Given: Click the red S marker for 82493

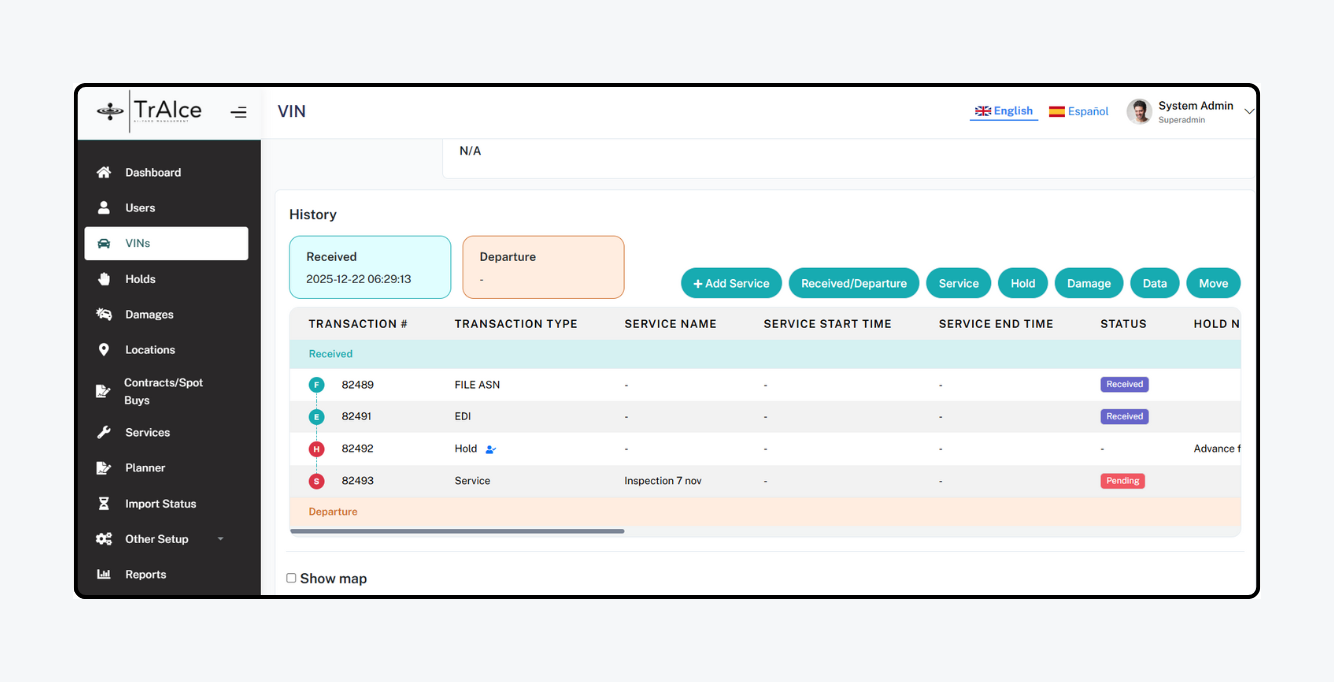Looking at the screenshot, I should [317, 481].
